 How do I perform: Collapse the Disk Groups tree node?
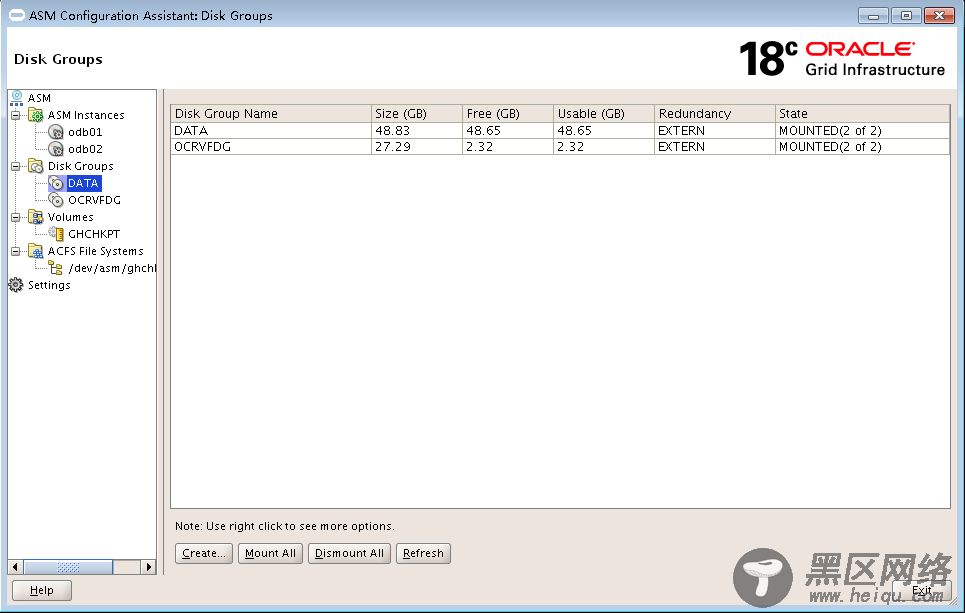[15, 166]
